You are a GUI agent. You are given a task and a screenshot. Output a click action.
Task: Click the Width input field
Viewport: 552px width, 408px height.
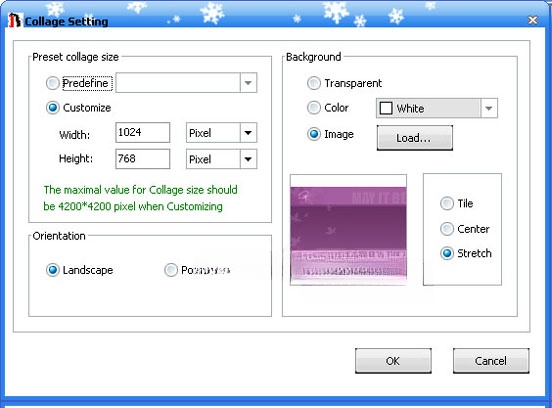pos(143,132)
